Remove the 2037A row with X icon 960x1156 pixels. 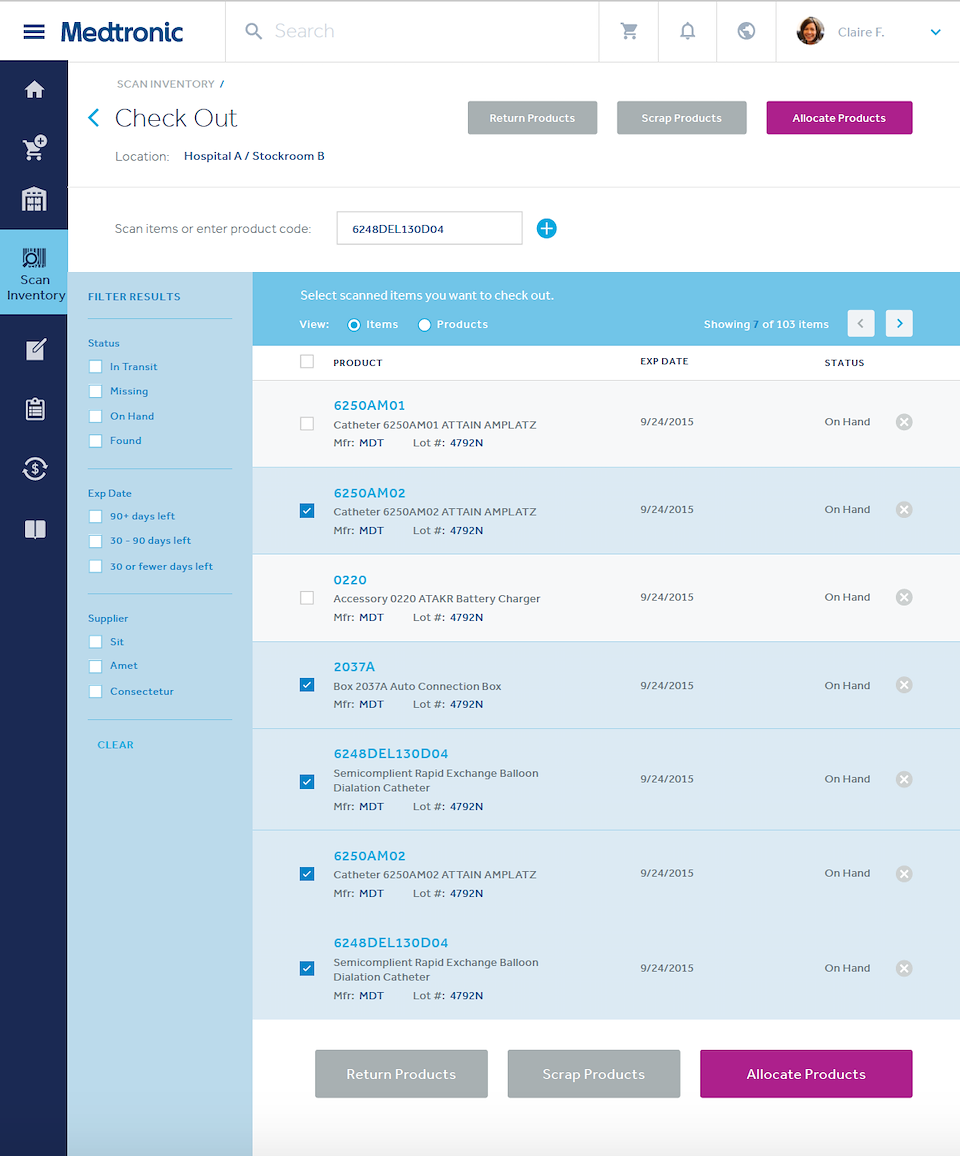coord(904,685)
